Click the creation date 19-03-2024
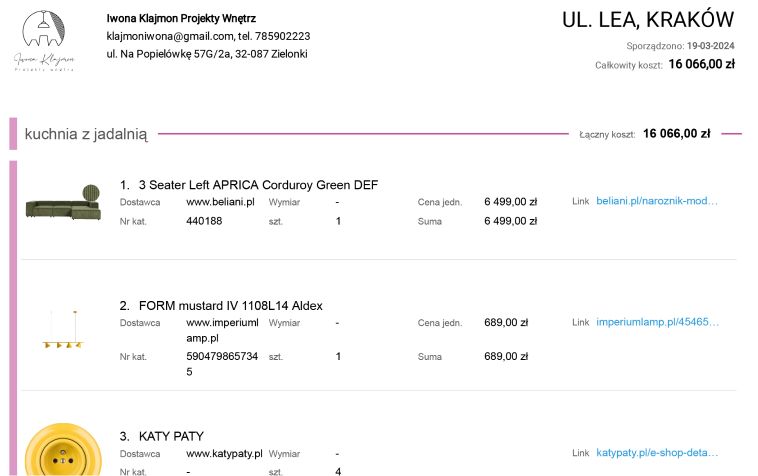The width and height of the screenshot is (758, 476). click(x=710, y=46)
